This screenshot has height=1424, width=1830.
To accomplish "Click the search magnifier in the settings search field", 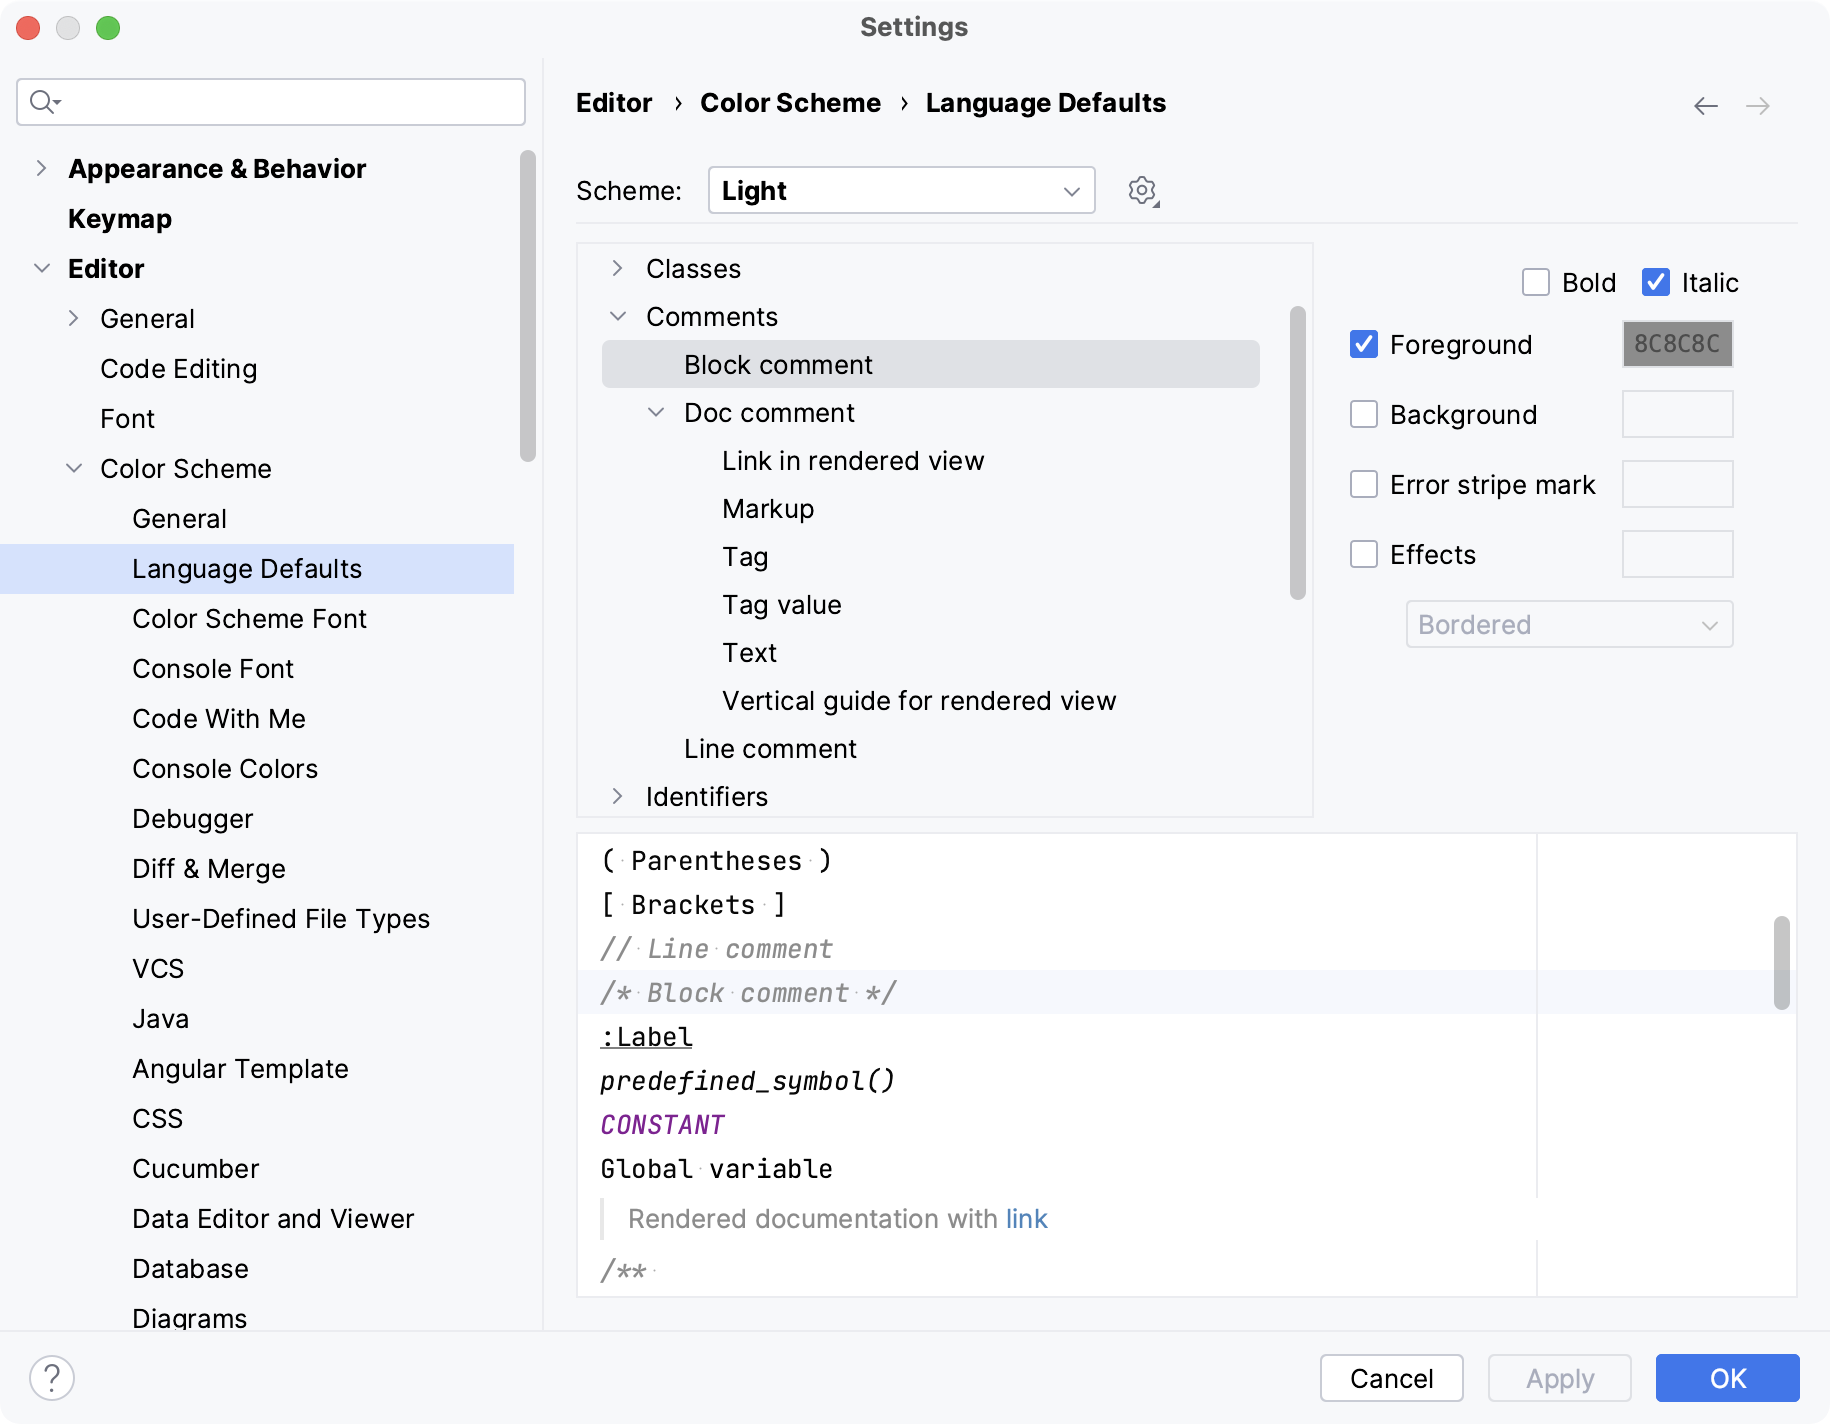I will coord(44,101).
